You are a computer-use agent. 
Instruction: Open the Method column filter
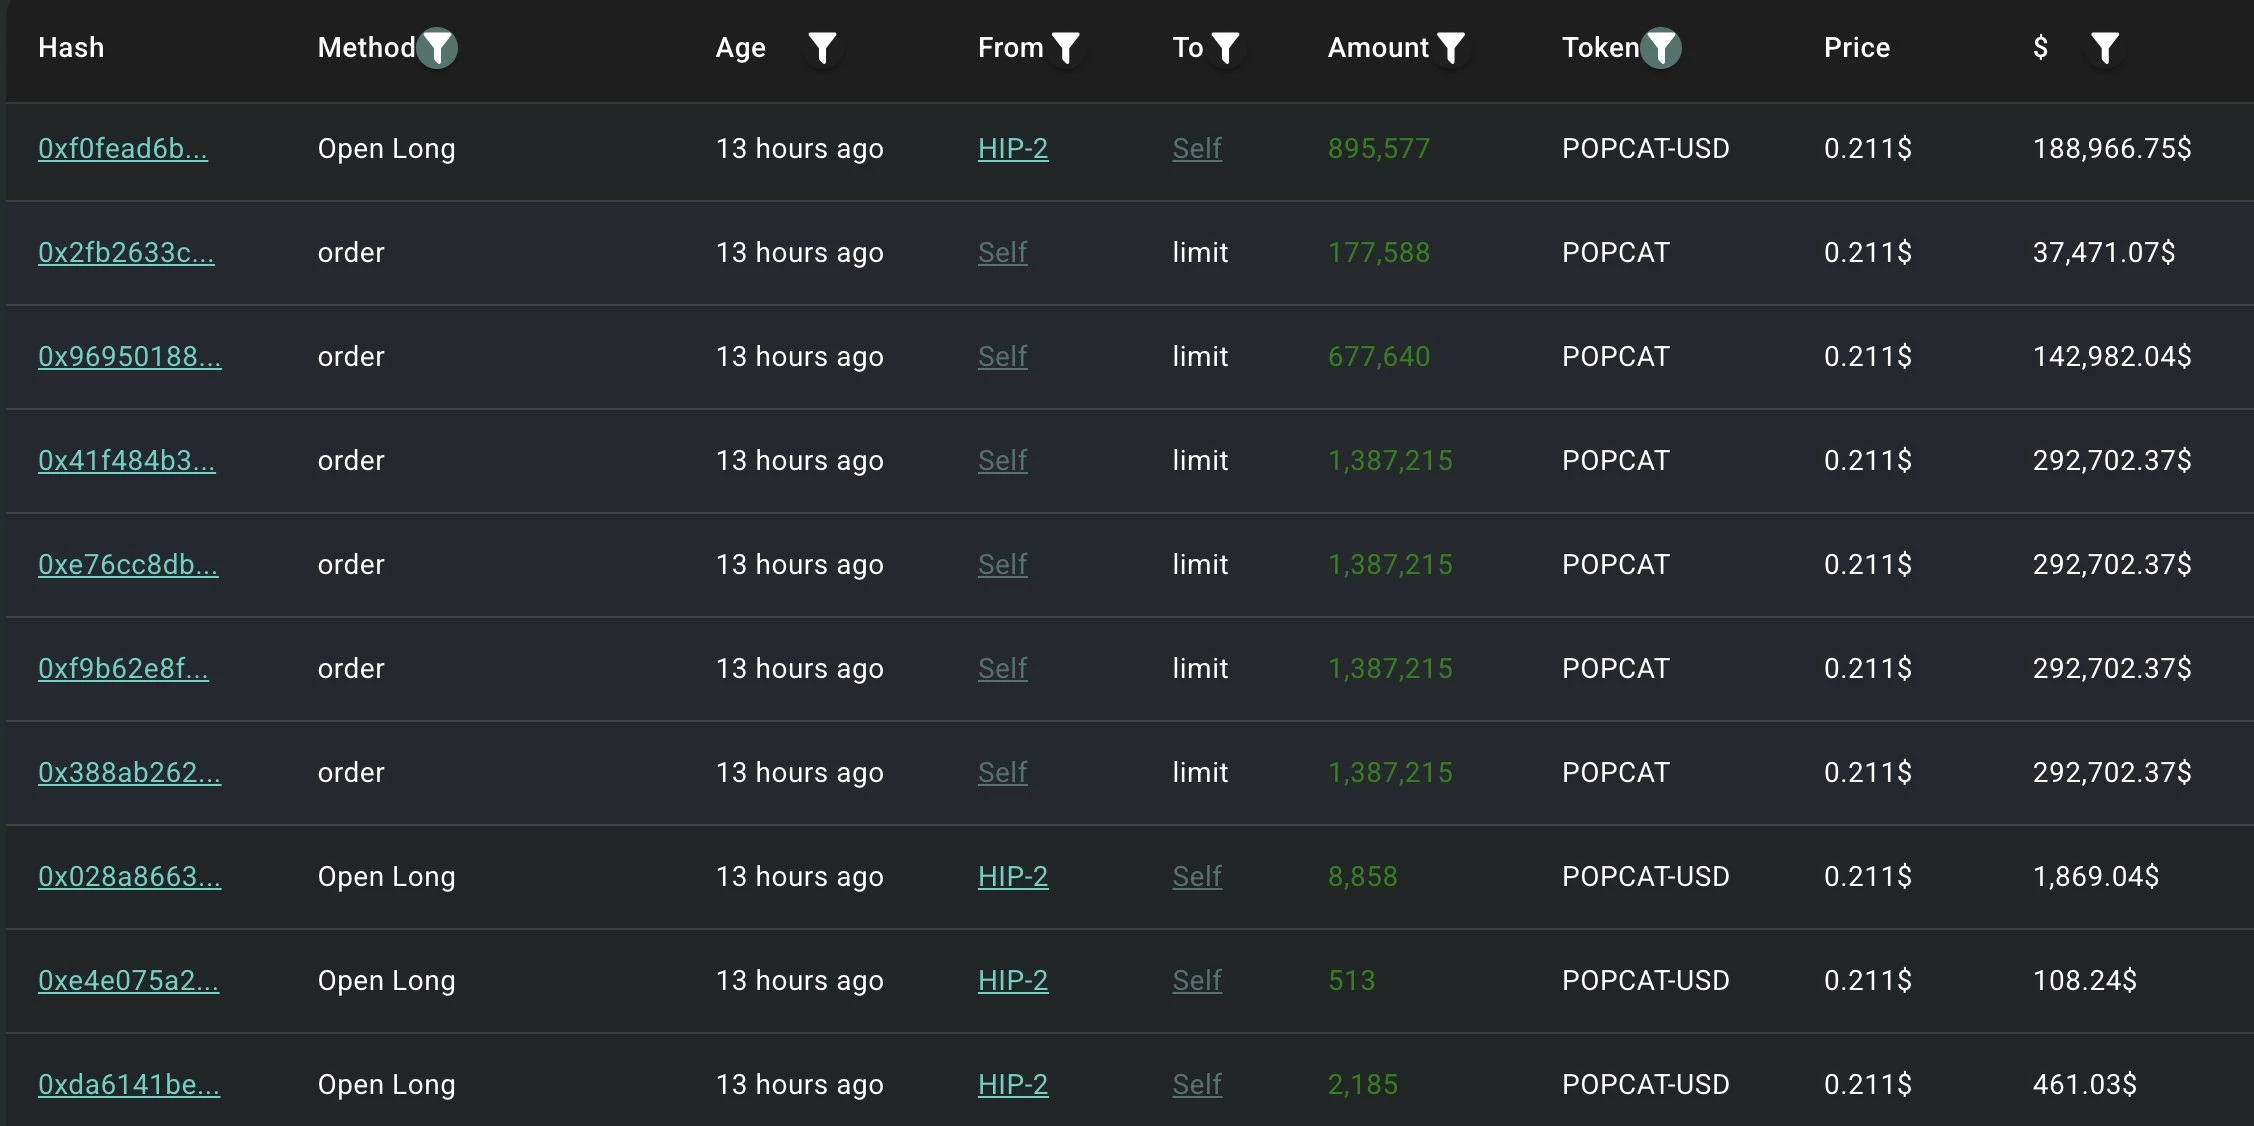pos(438,47)
